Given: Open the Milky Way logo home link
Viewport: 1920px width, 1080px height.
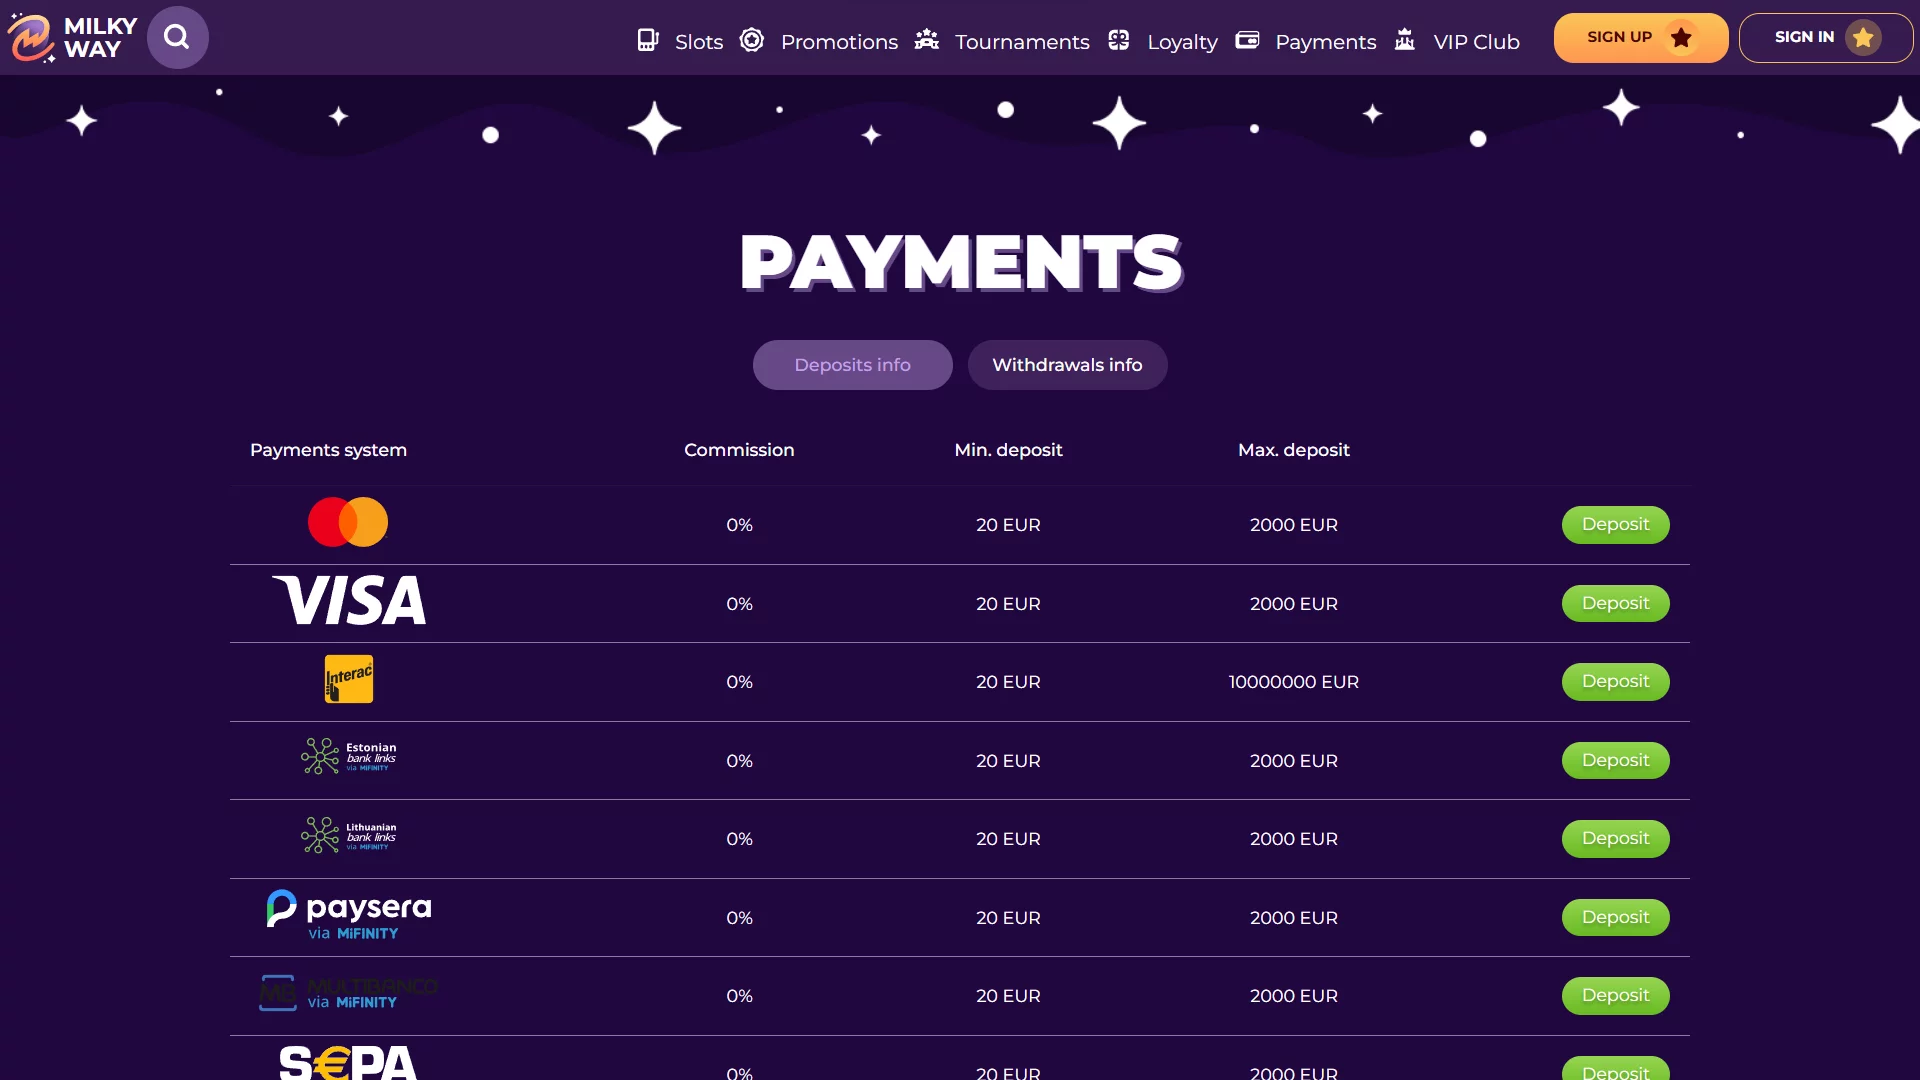Looking at the screenshot, I should click(x=72, y=38).
